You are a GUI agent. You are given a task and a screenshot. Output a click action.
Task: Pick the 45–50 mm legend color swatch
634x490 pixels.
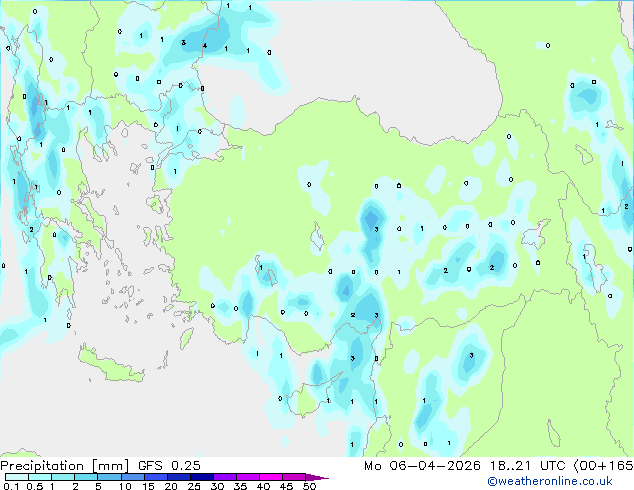tap(294, 477)
